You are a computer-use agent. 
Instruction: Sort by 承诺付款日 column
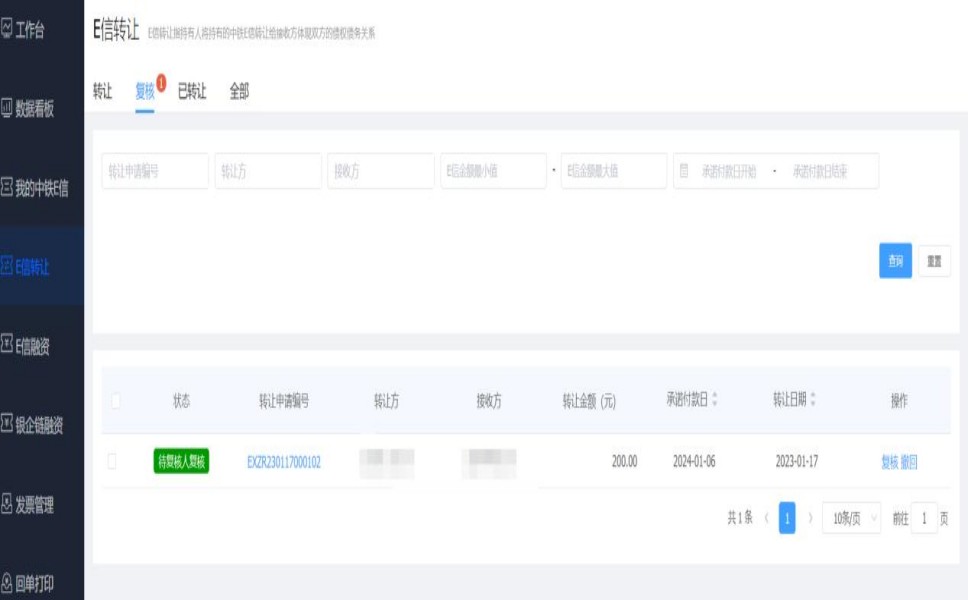click(714, 400)
